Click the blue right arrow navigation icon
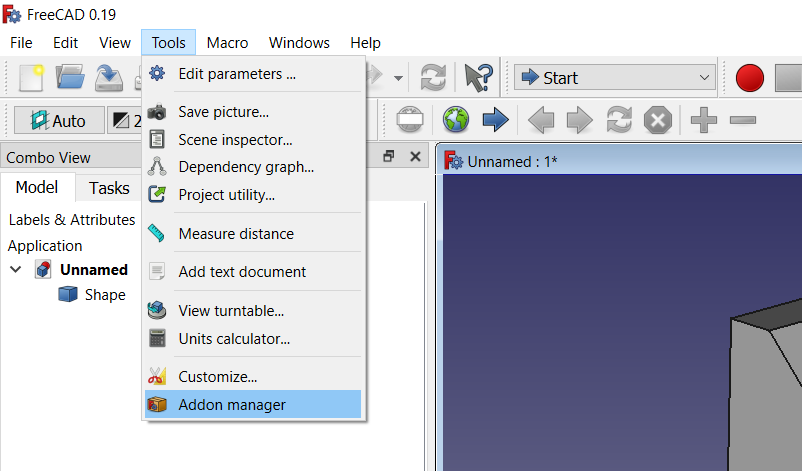 pyautogui.click(x=495, y=120)
